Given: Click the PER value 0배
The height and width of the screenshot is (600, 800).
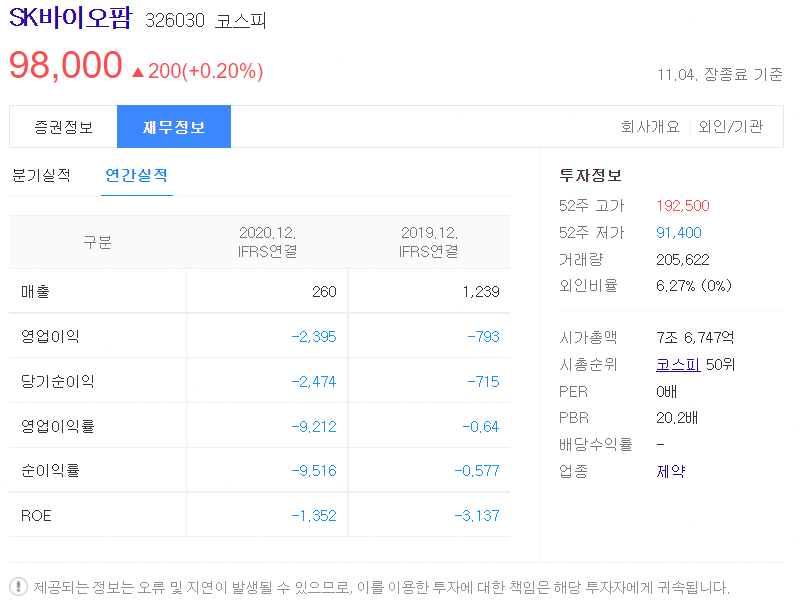Looking at the screenshot, I should coord(666,392).
